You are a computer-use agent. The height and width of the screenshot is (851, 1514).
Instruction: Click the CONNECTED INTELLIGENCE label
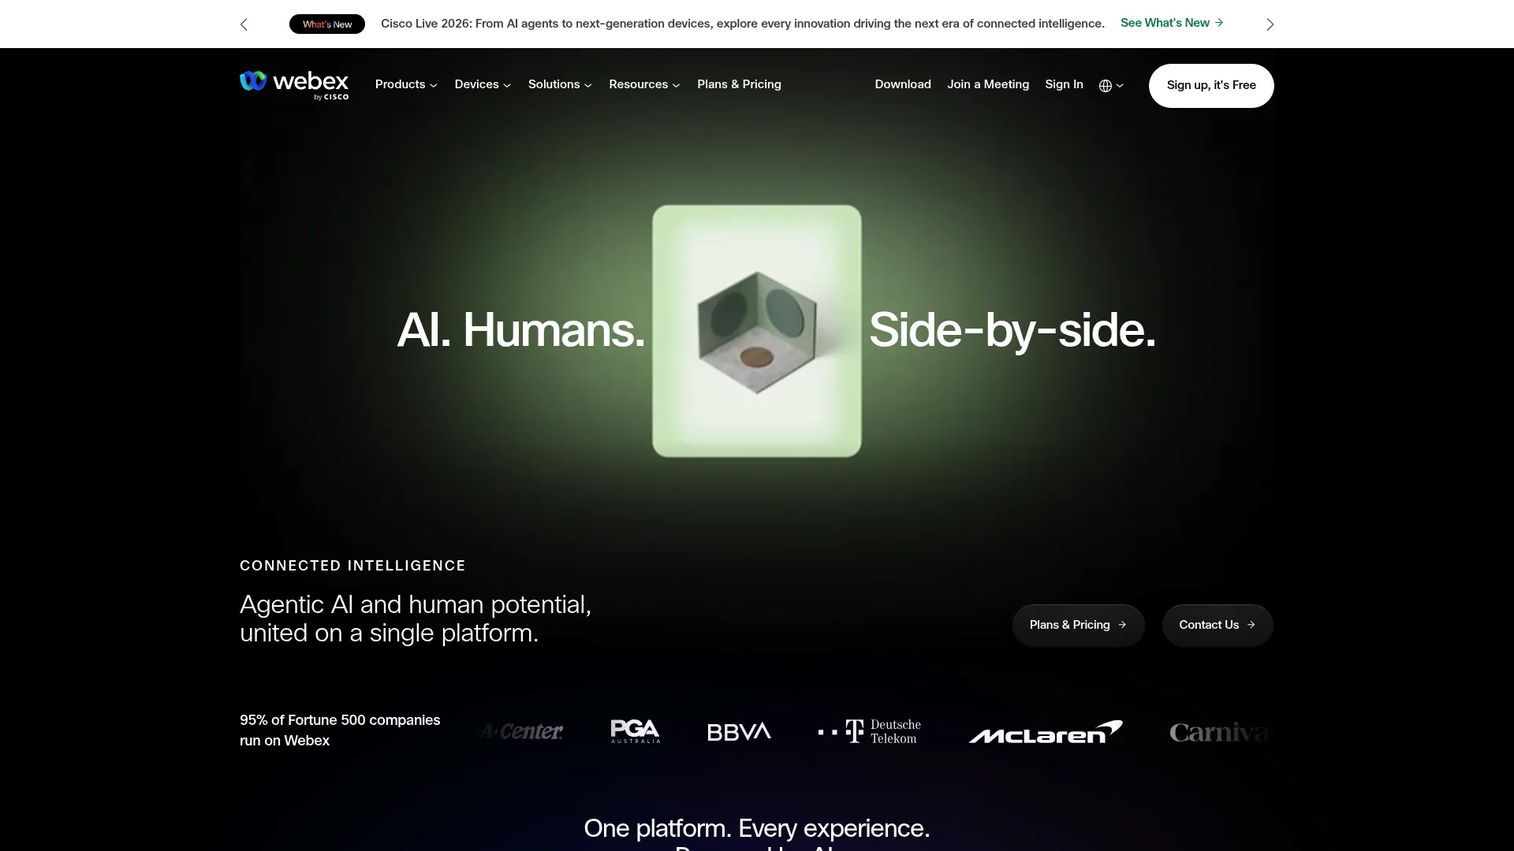[353, 566]
